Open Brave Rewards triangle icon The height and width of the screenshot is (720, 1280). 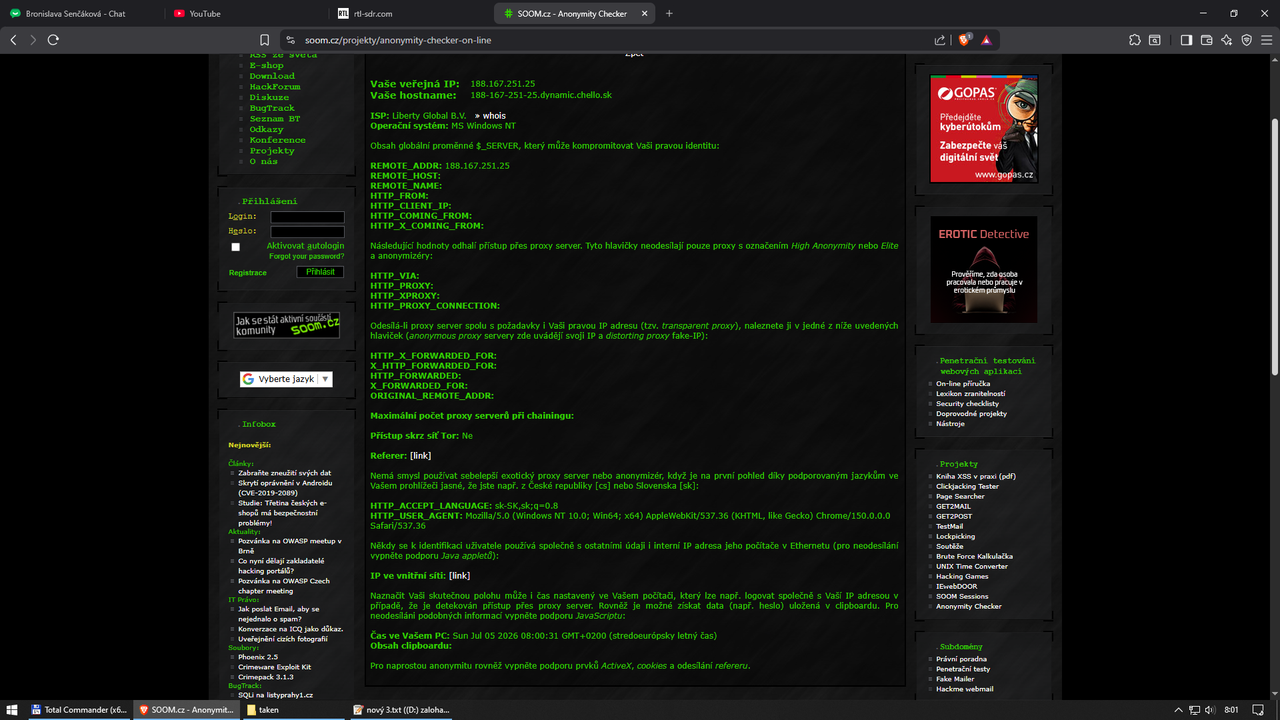[986, 40]
